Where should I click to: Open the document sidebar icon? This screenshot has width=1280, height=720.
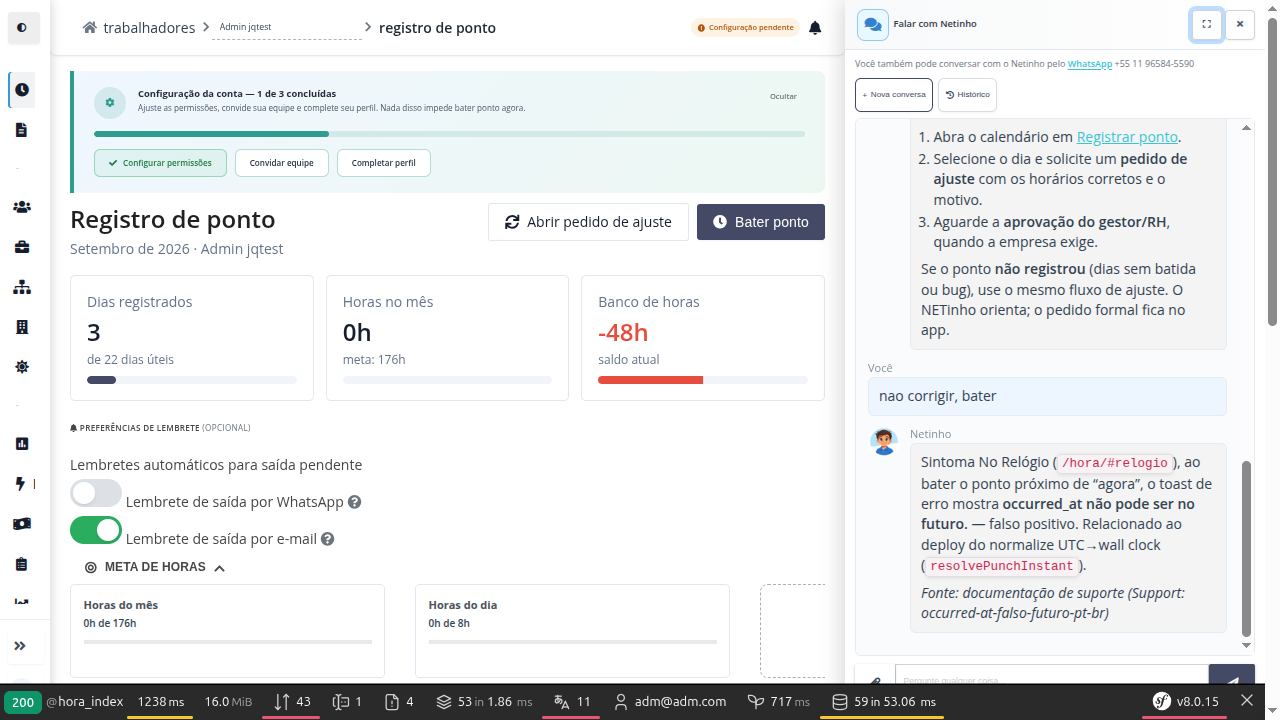(22, 130)
